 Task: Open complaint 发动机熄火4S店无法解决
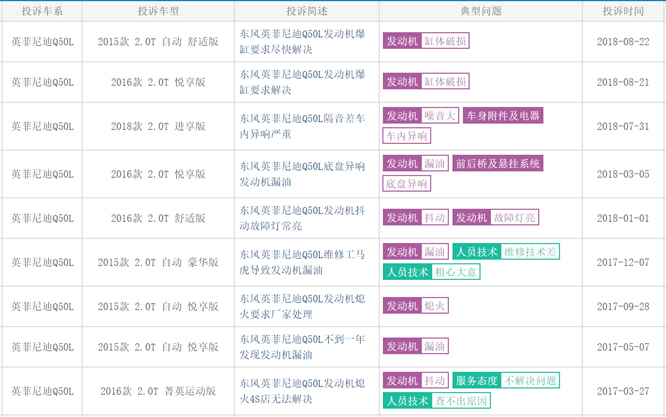pyautogui.click(x=302, y=391)
